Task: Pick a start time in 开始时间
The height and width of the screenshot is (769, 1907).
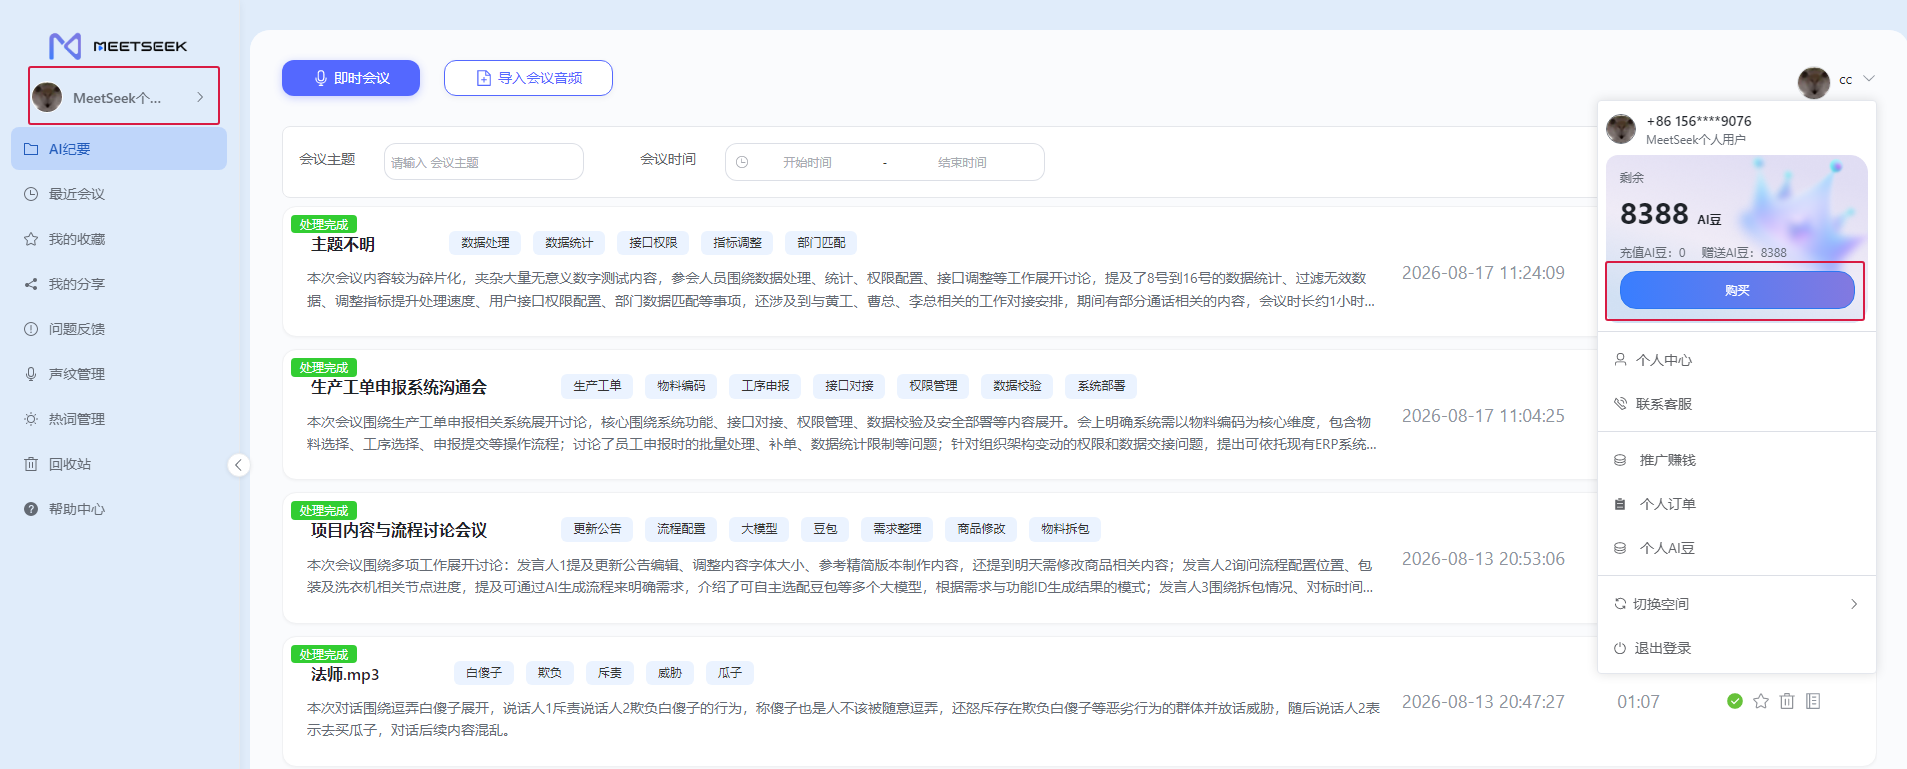Action: pos(807,162)
